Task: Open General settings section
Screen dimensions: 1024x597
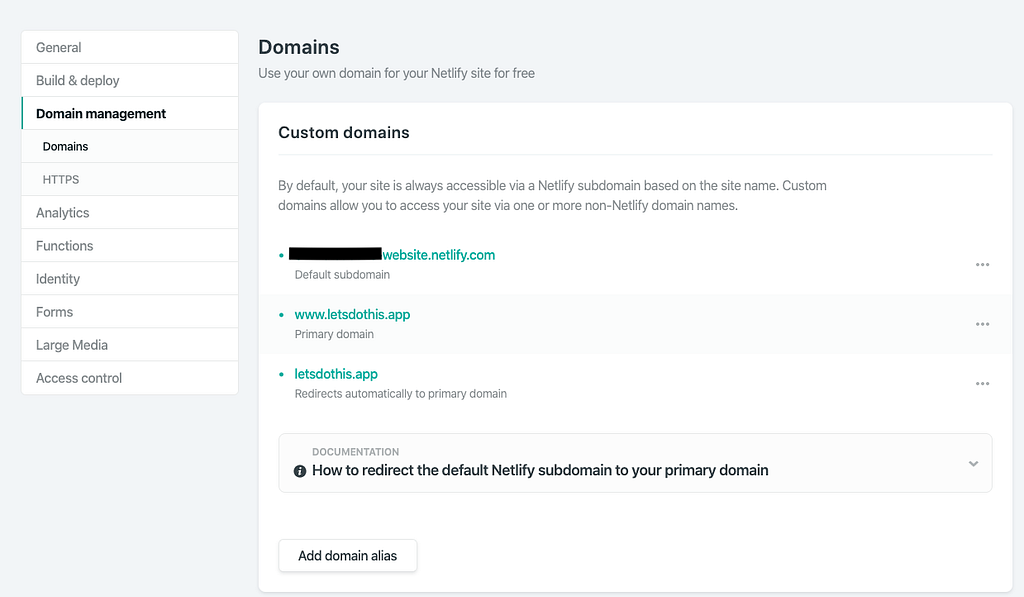Action: (x=129, y=47)
